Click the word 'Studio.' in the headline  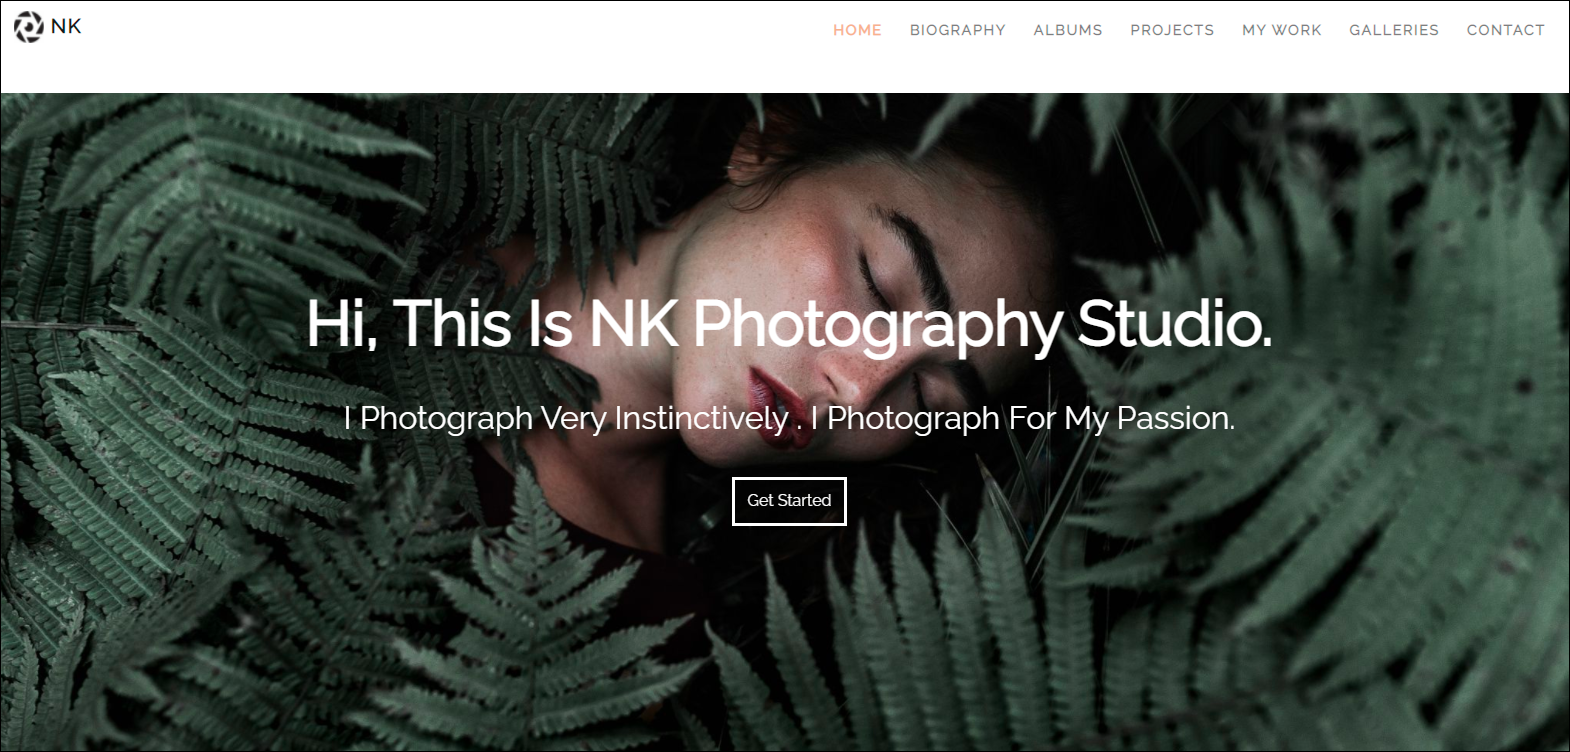tap(1174, 325)
